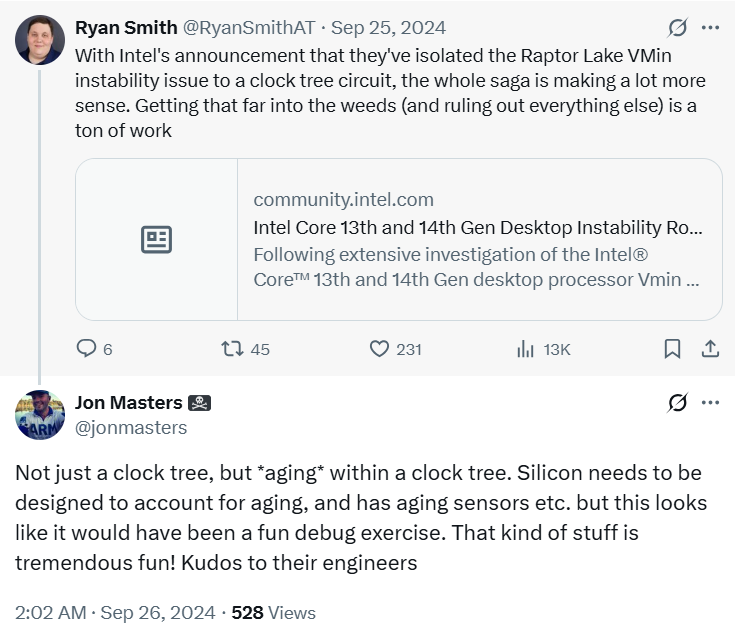Screen dimensions: 735x630
Task: Open the Jon Masters display name link
Action: (x=129, y=403)
